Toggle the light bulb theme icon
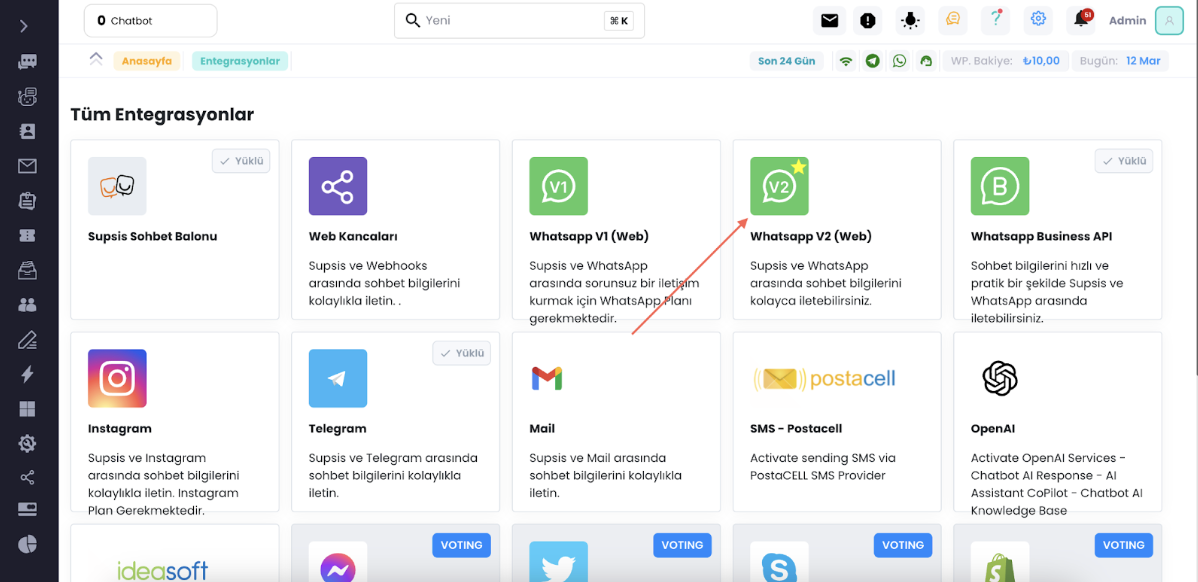Viewport: 1198px width, 582px height. 910,21
